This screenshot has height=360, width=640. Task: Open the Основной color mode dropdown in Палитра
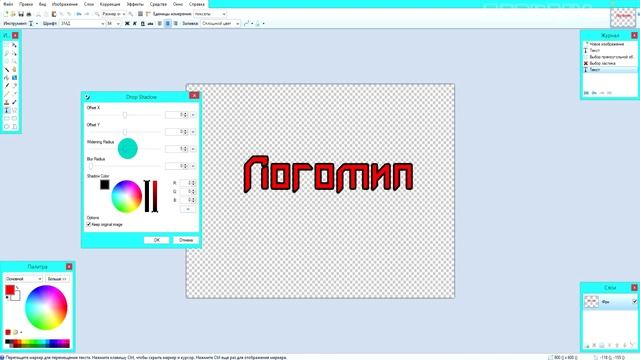[24, 279]
